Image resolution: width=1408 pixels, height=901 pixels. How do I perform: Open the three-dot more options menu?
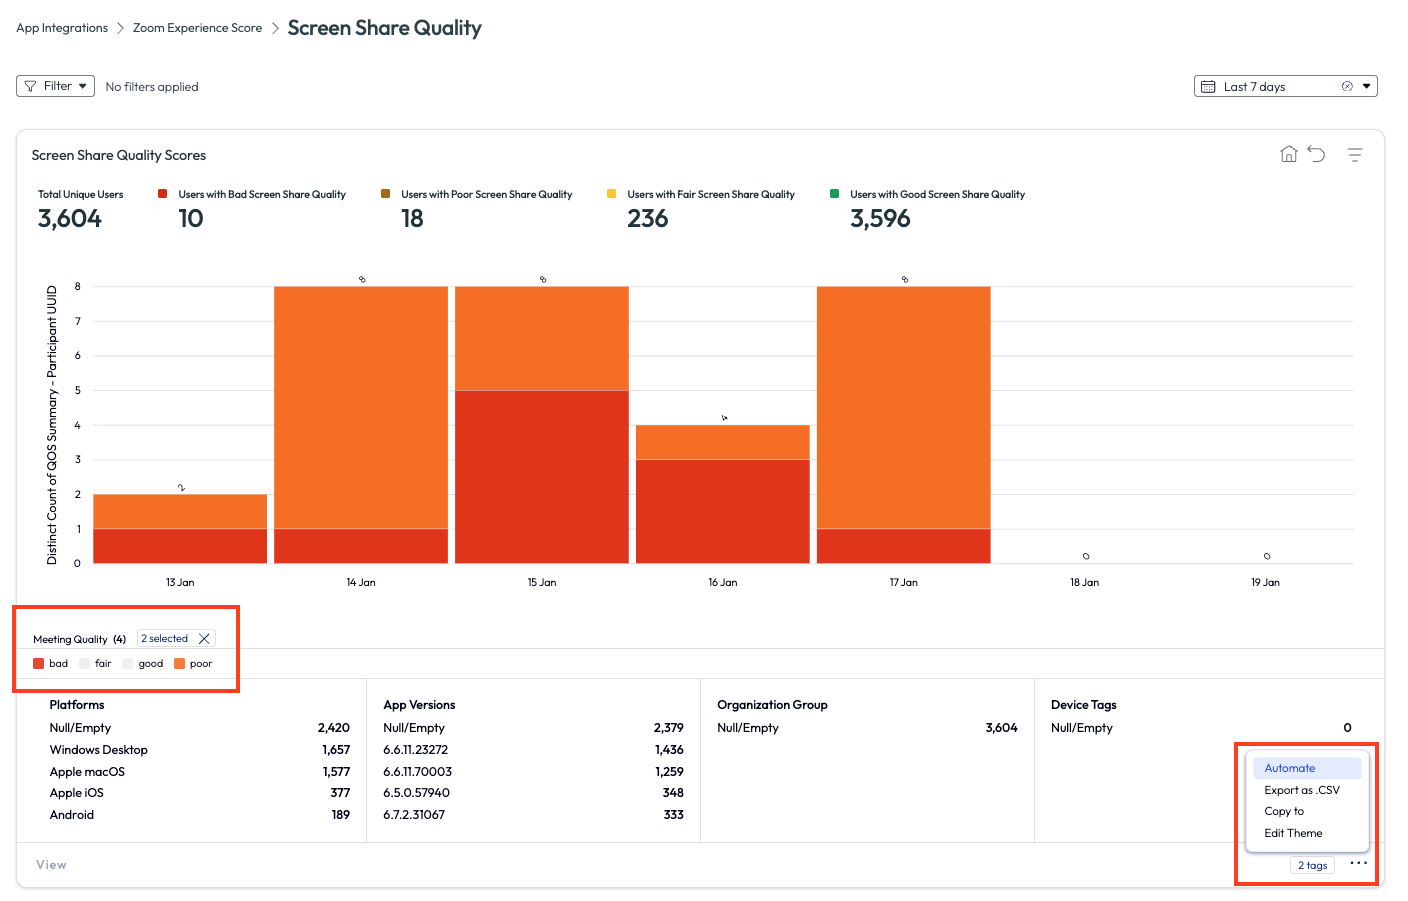[x=1358, y=864]
